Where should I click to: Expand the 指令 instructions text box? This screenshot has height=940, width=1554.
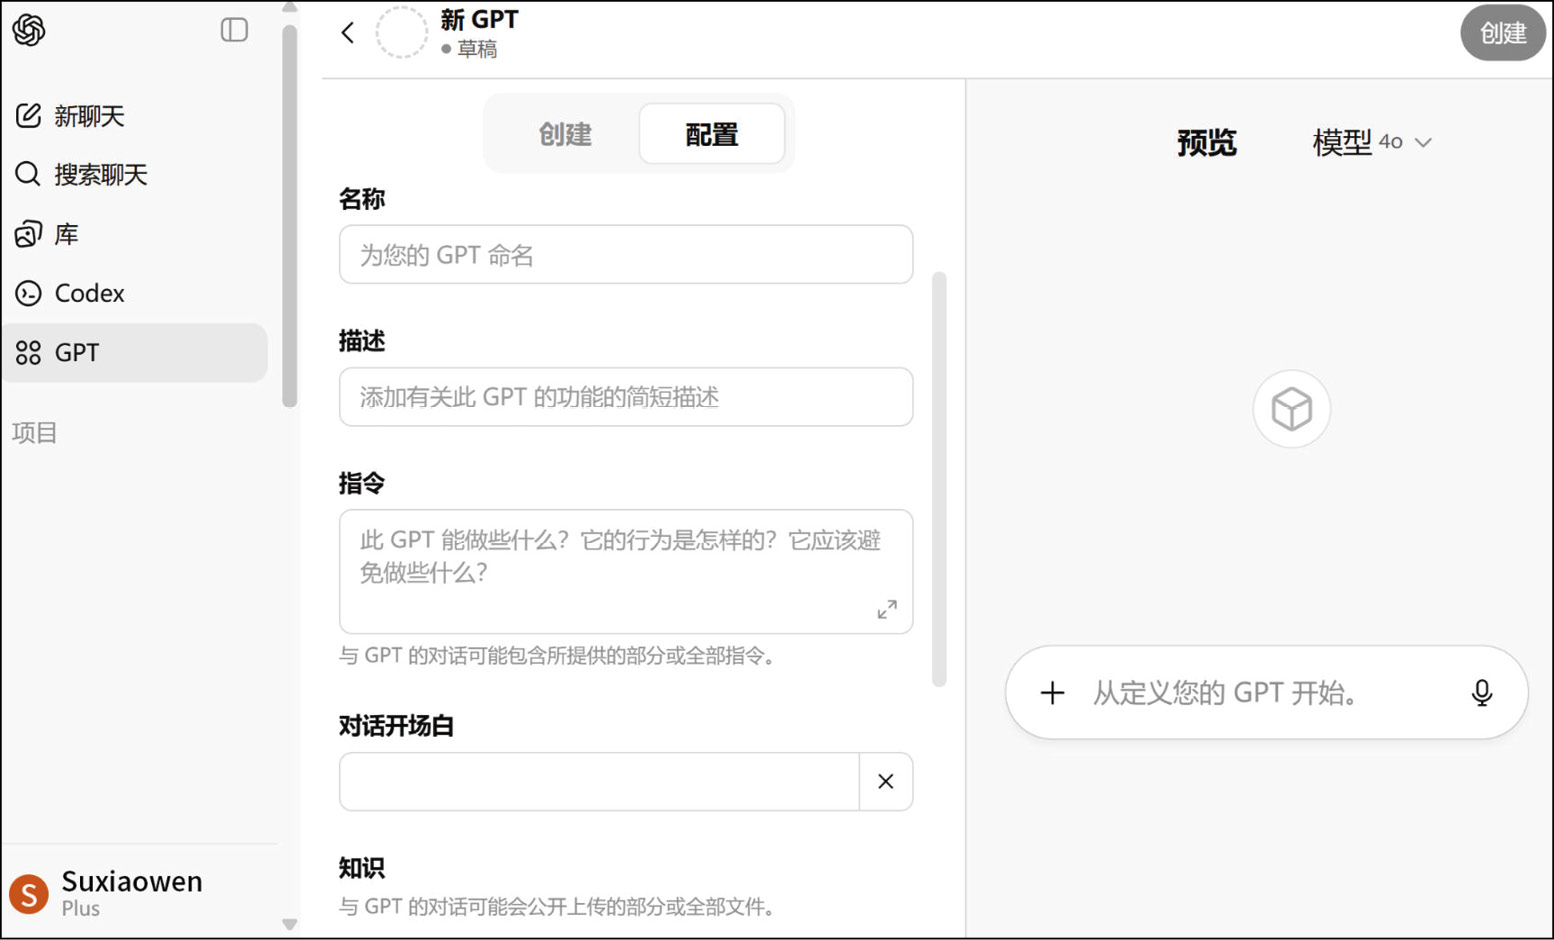887,609
